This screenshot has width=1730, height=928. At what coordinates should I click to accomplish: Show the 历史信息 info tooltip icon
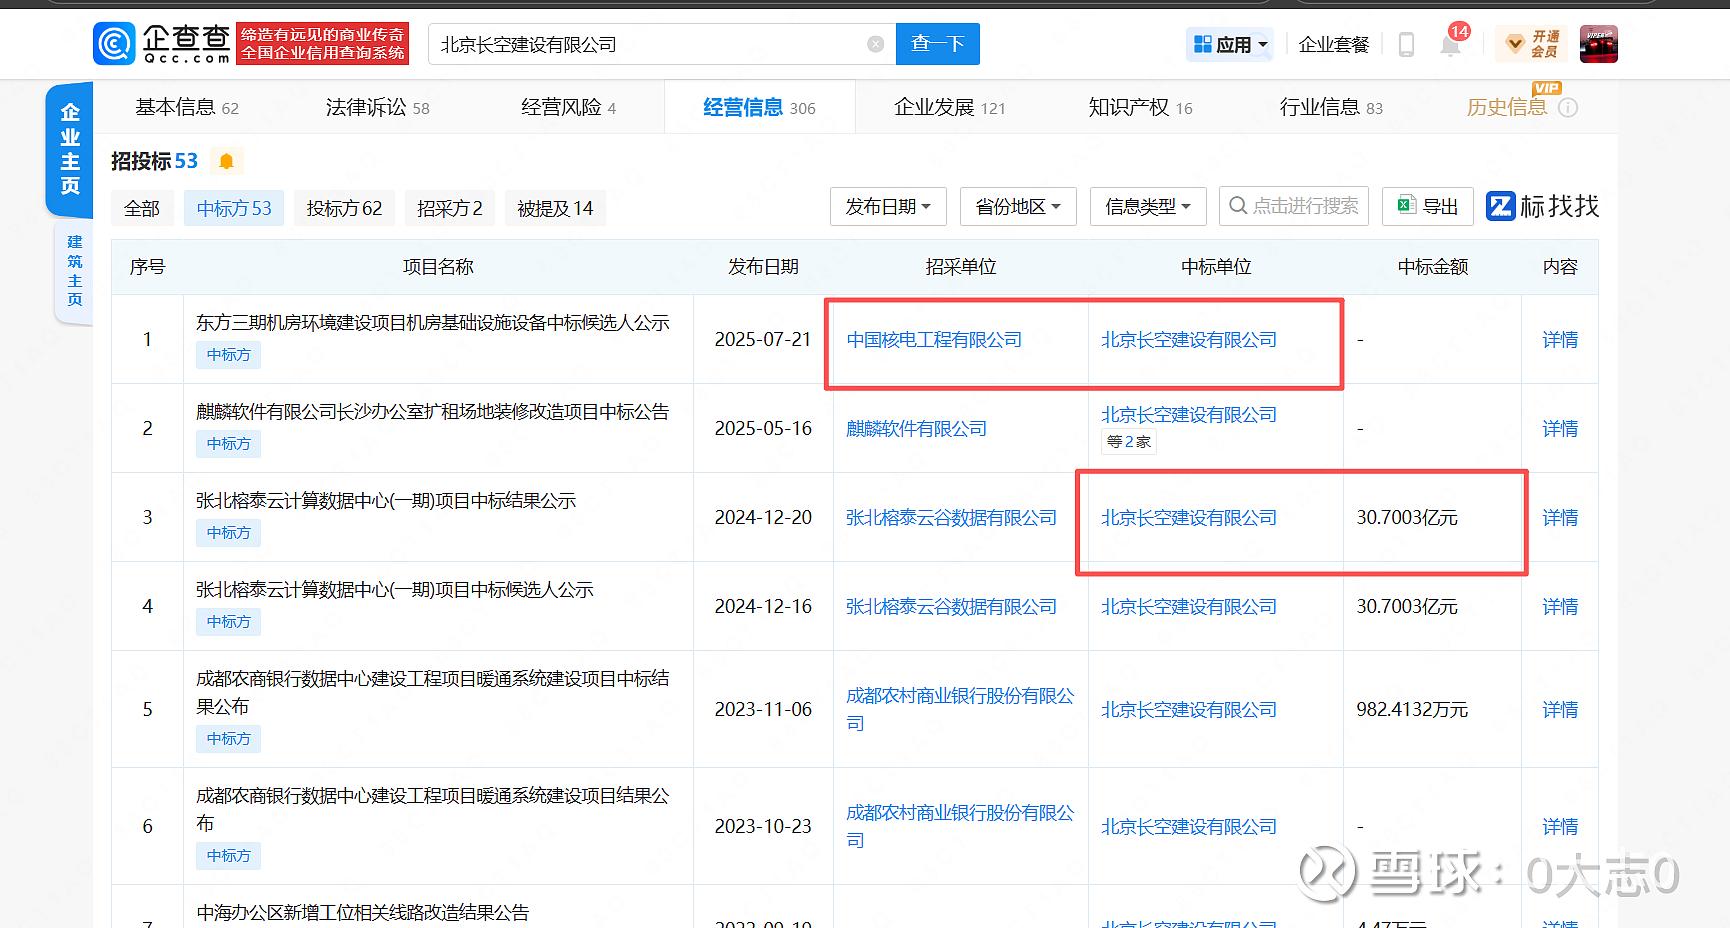[x=1568, y=108]
